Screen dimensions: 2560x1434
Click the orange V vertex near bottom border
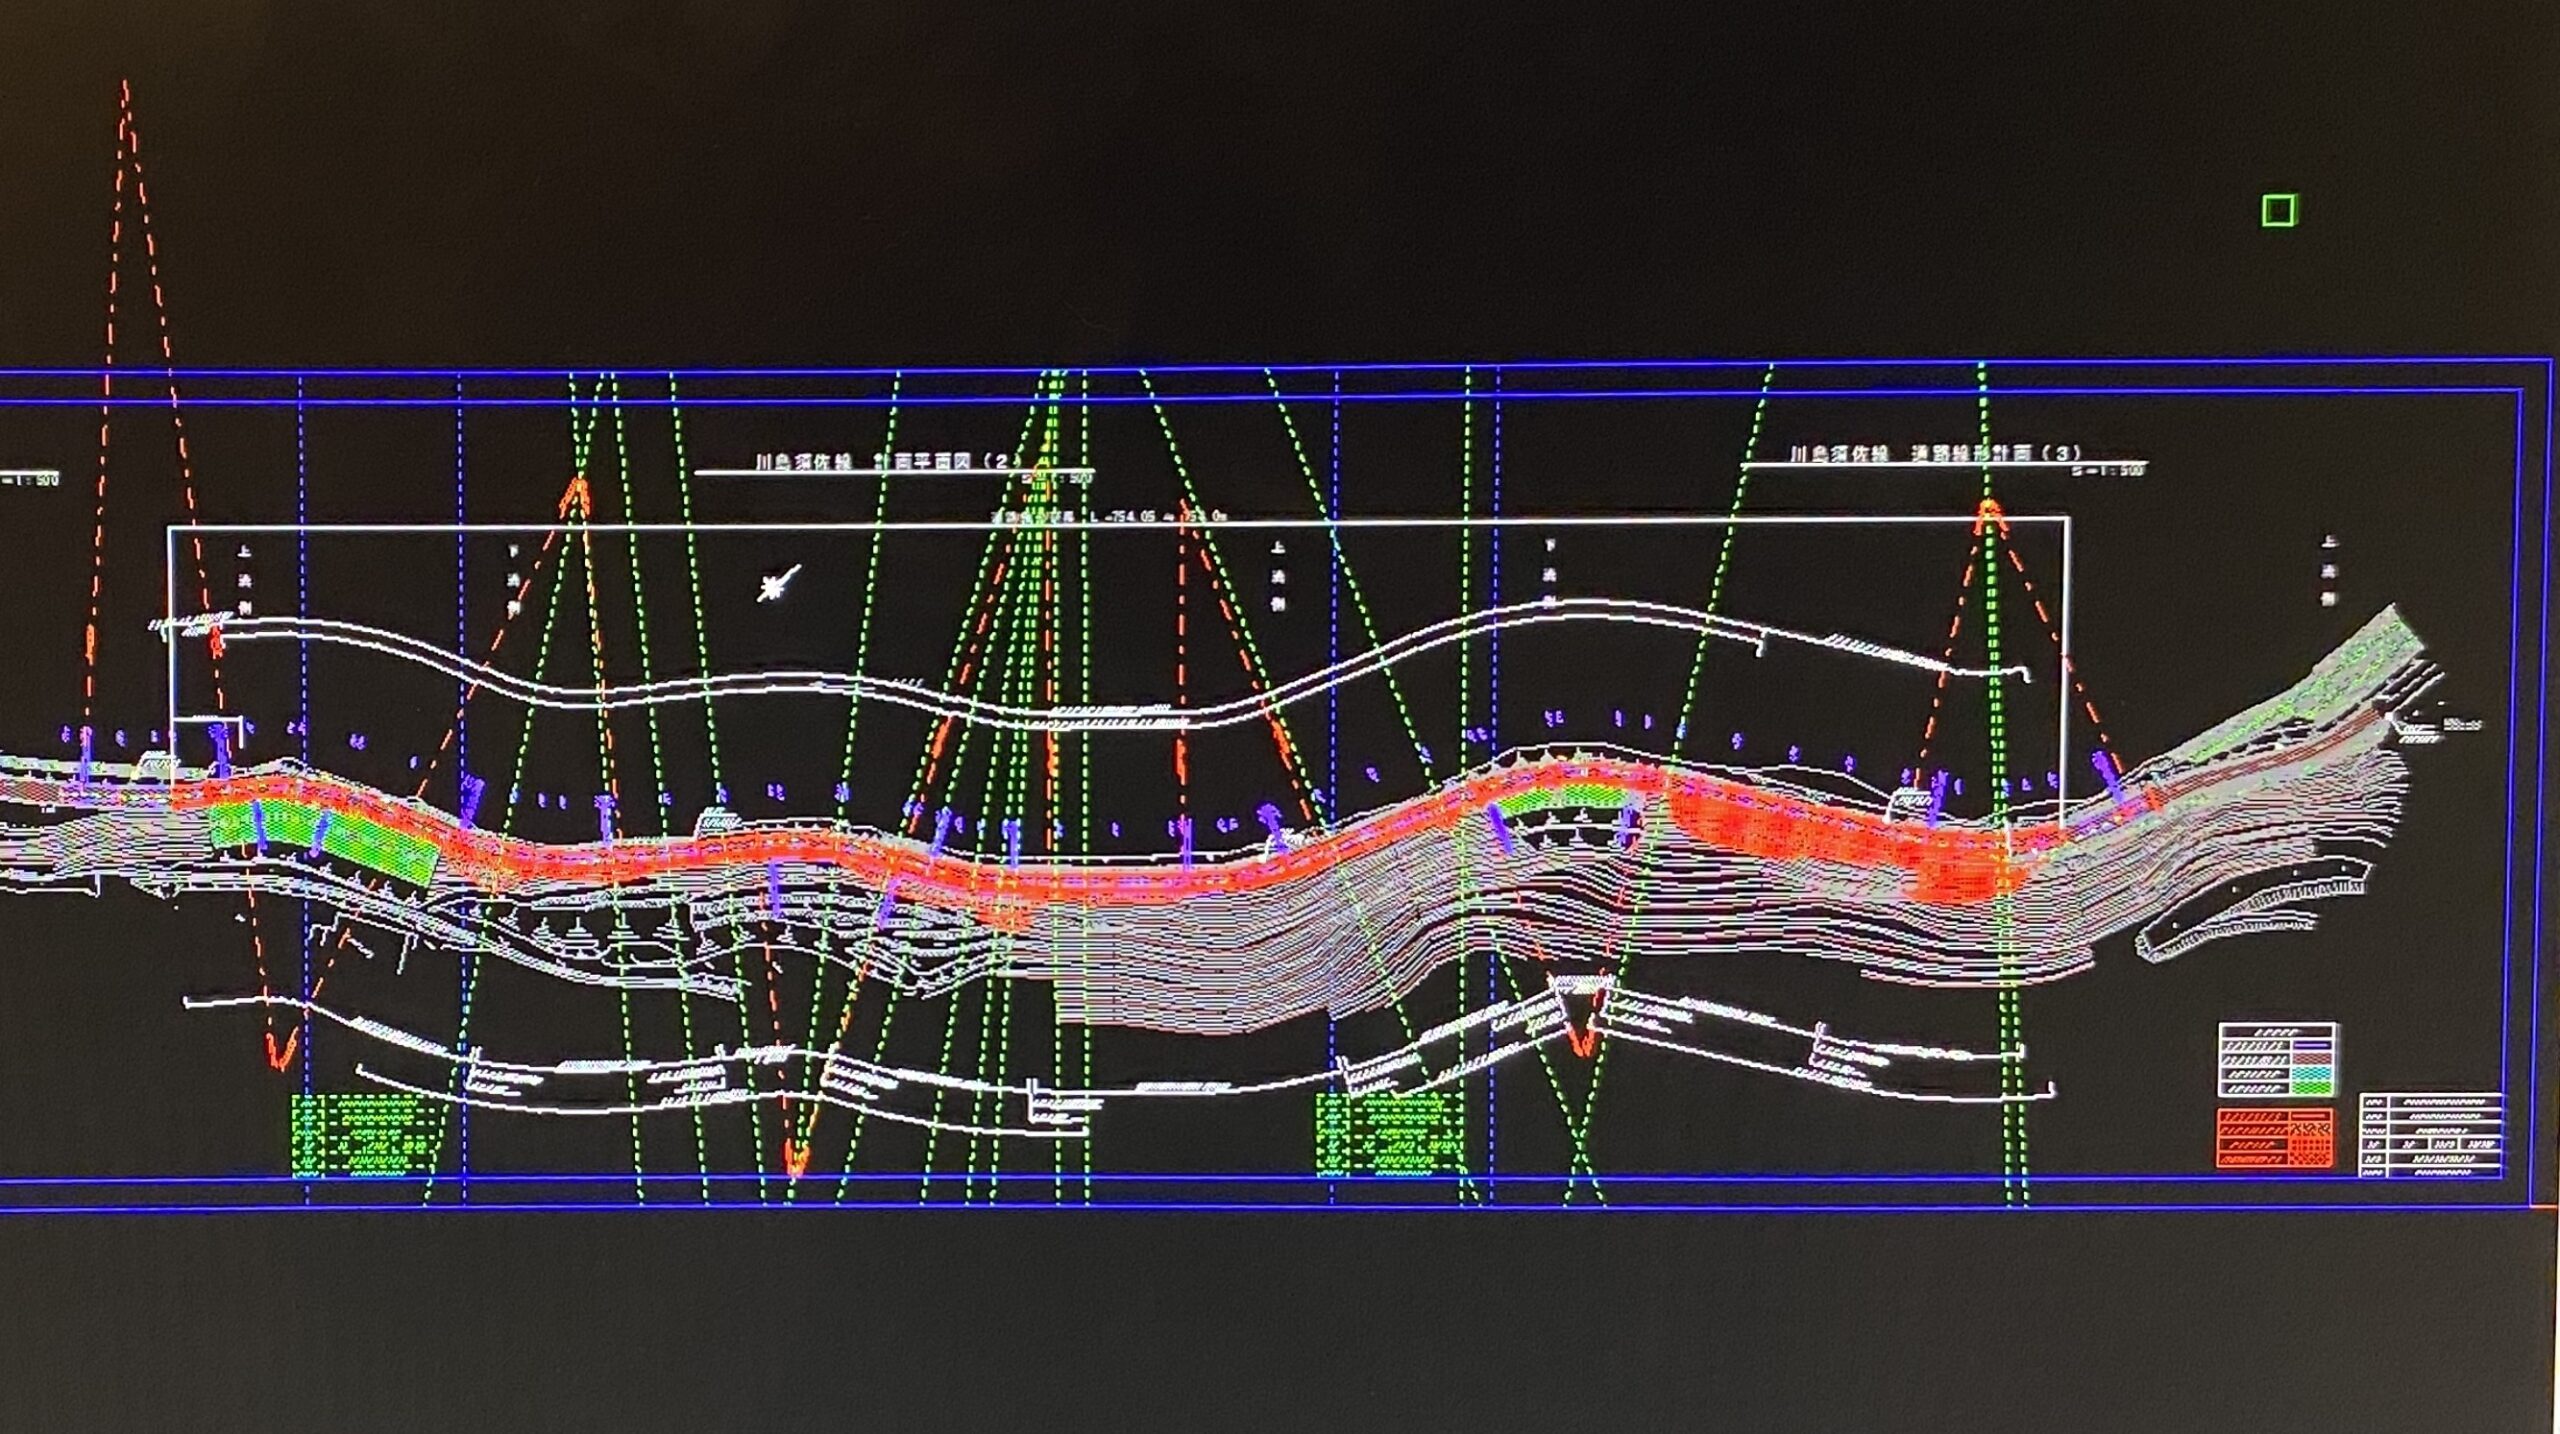796,1168
